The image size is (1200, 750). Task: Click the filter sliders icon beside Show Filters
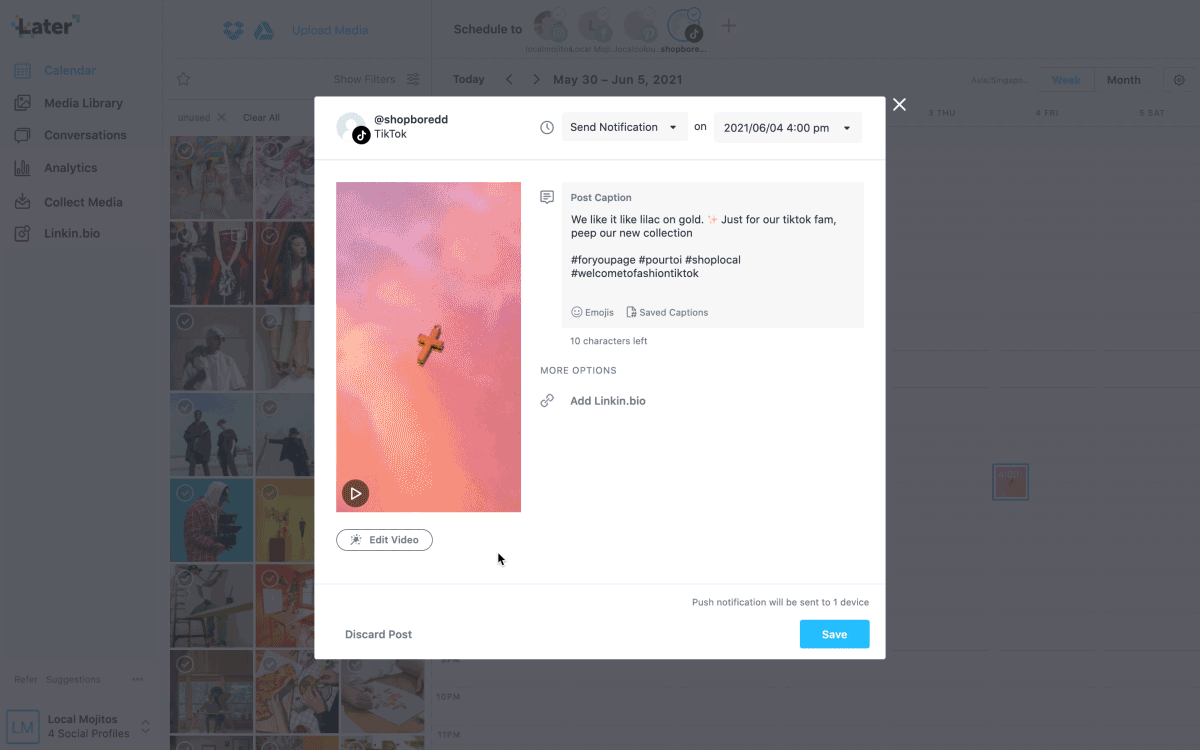pos(413,79)
